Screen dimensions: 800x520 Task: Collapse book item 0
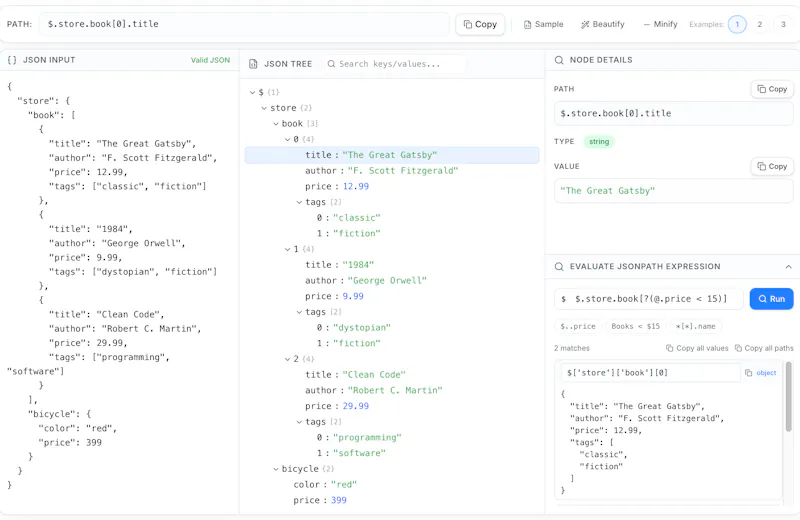pyautogui.click(x=287, y=139)
